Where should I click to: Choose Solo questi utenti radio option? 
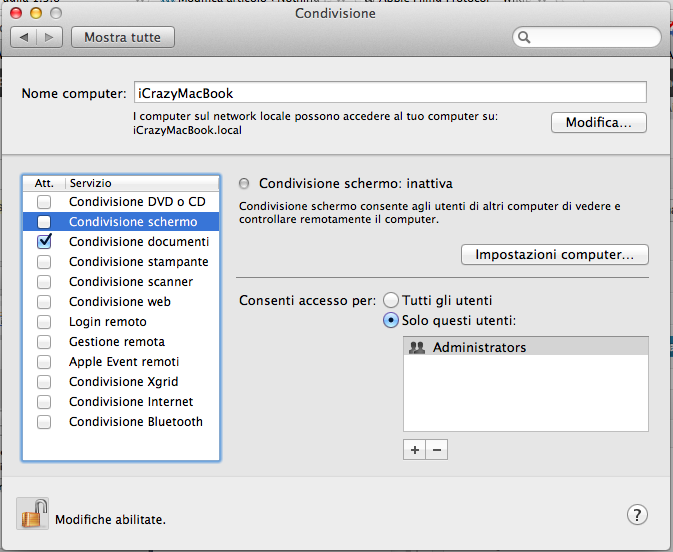pyautogui.click(x=391, y=320)
